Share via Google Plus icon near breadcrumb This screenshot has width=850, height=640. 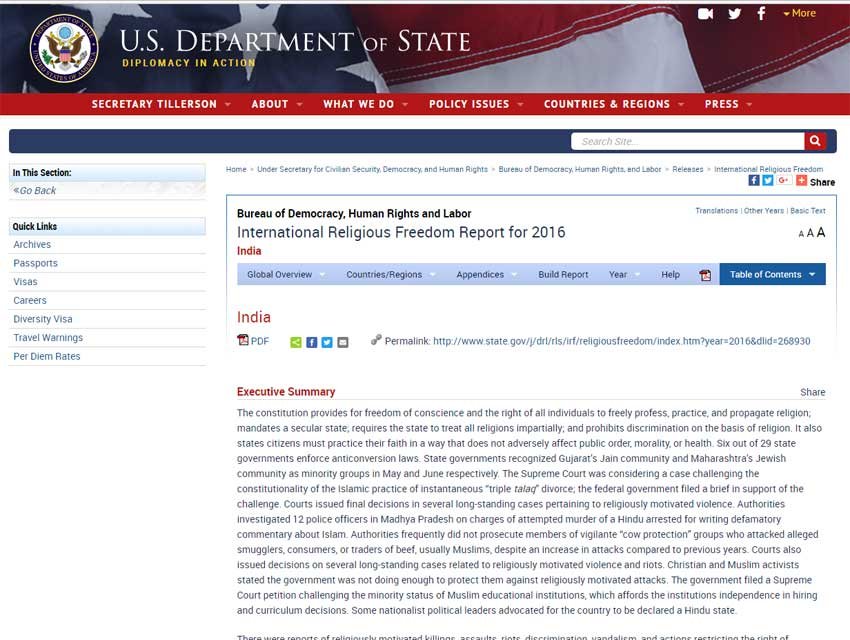pos(784,181)
